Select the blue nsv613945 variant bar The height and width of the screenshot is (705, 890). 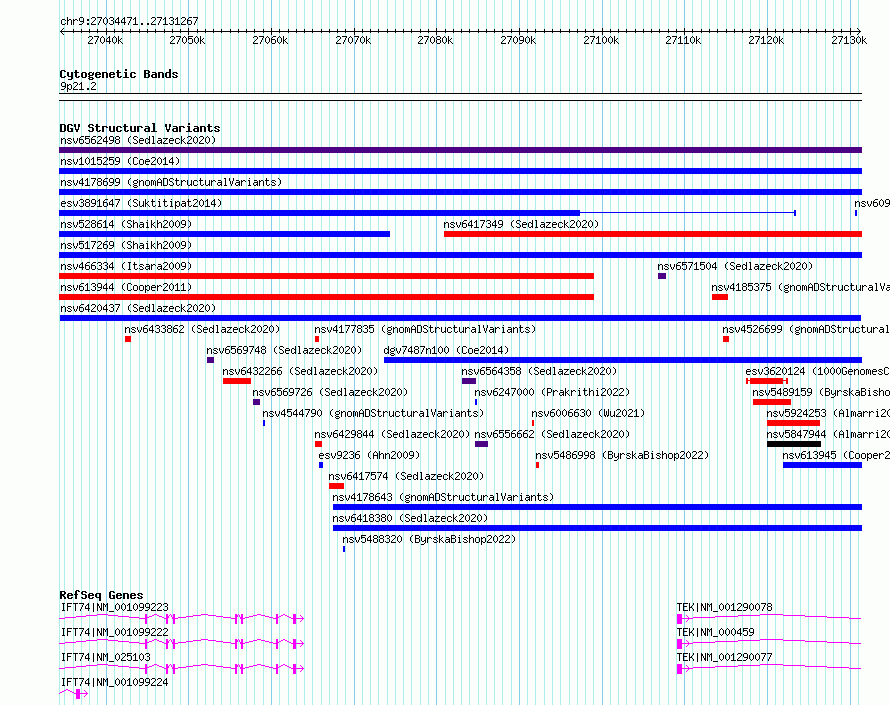click(x=822, y=465)
